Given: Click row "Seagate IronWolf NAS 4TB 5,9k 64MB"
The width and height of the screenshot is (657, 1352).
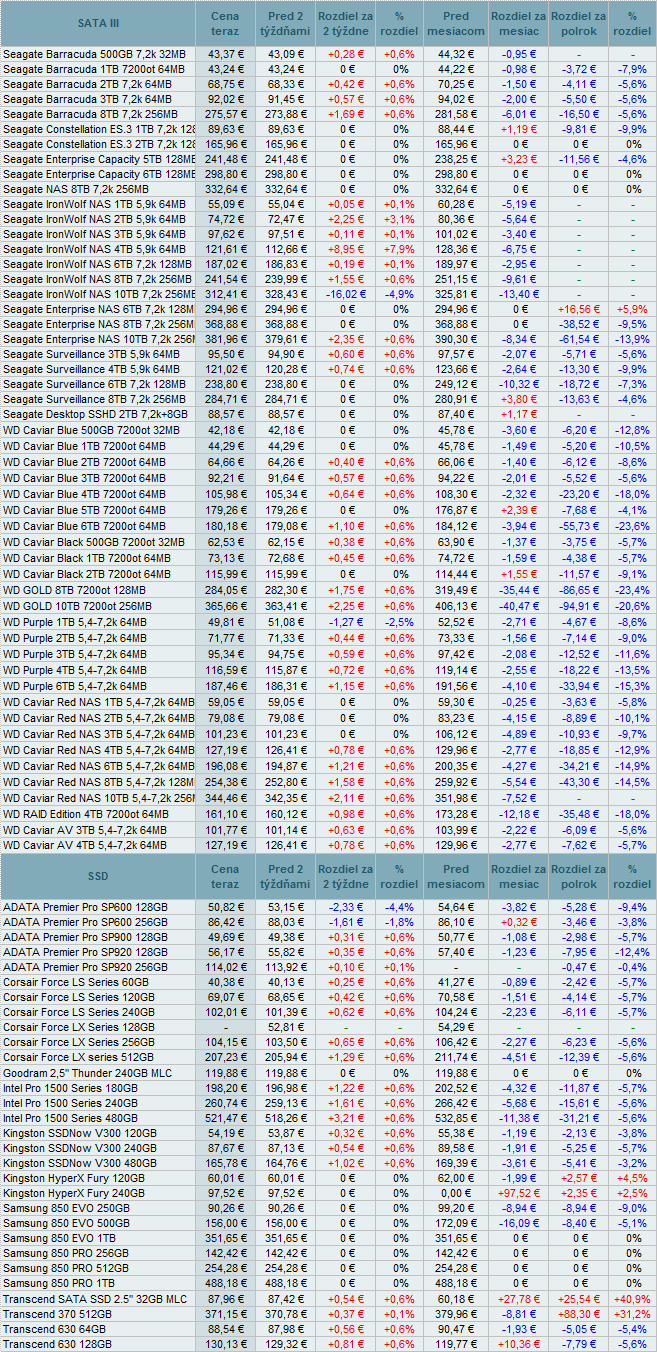Looking at the screenshot, I should [328, 249].
